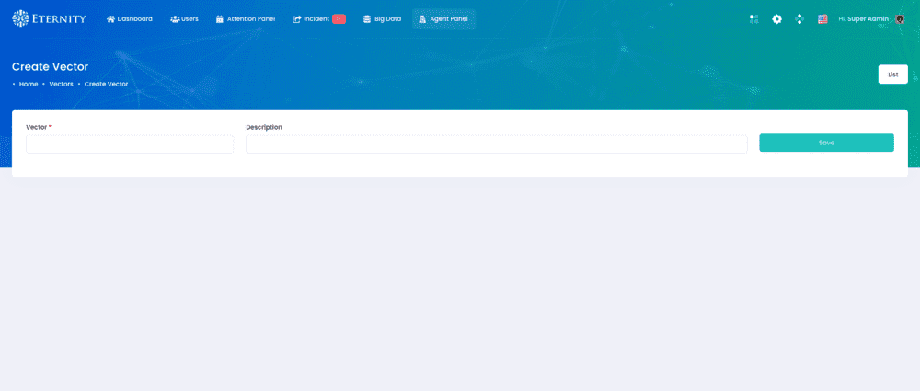The width and height of the screenshot is (920, 391).
Task: Open the Big Data menu
Action: (x=382, y=19)
